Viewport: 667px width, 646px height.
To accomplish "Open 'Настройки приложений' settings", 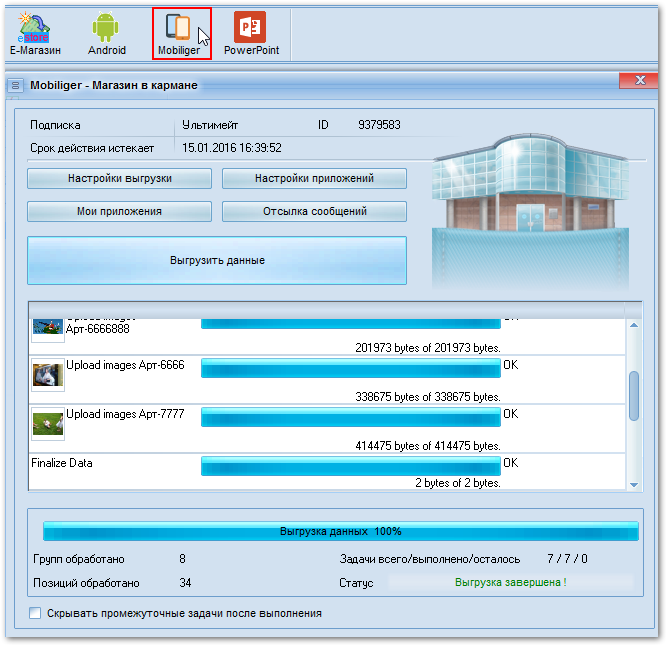I will point(314,179).
